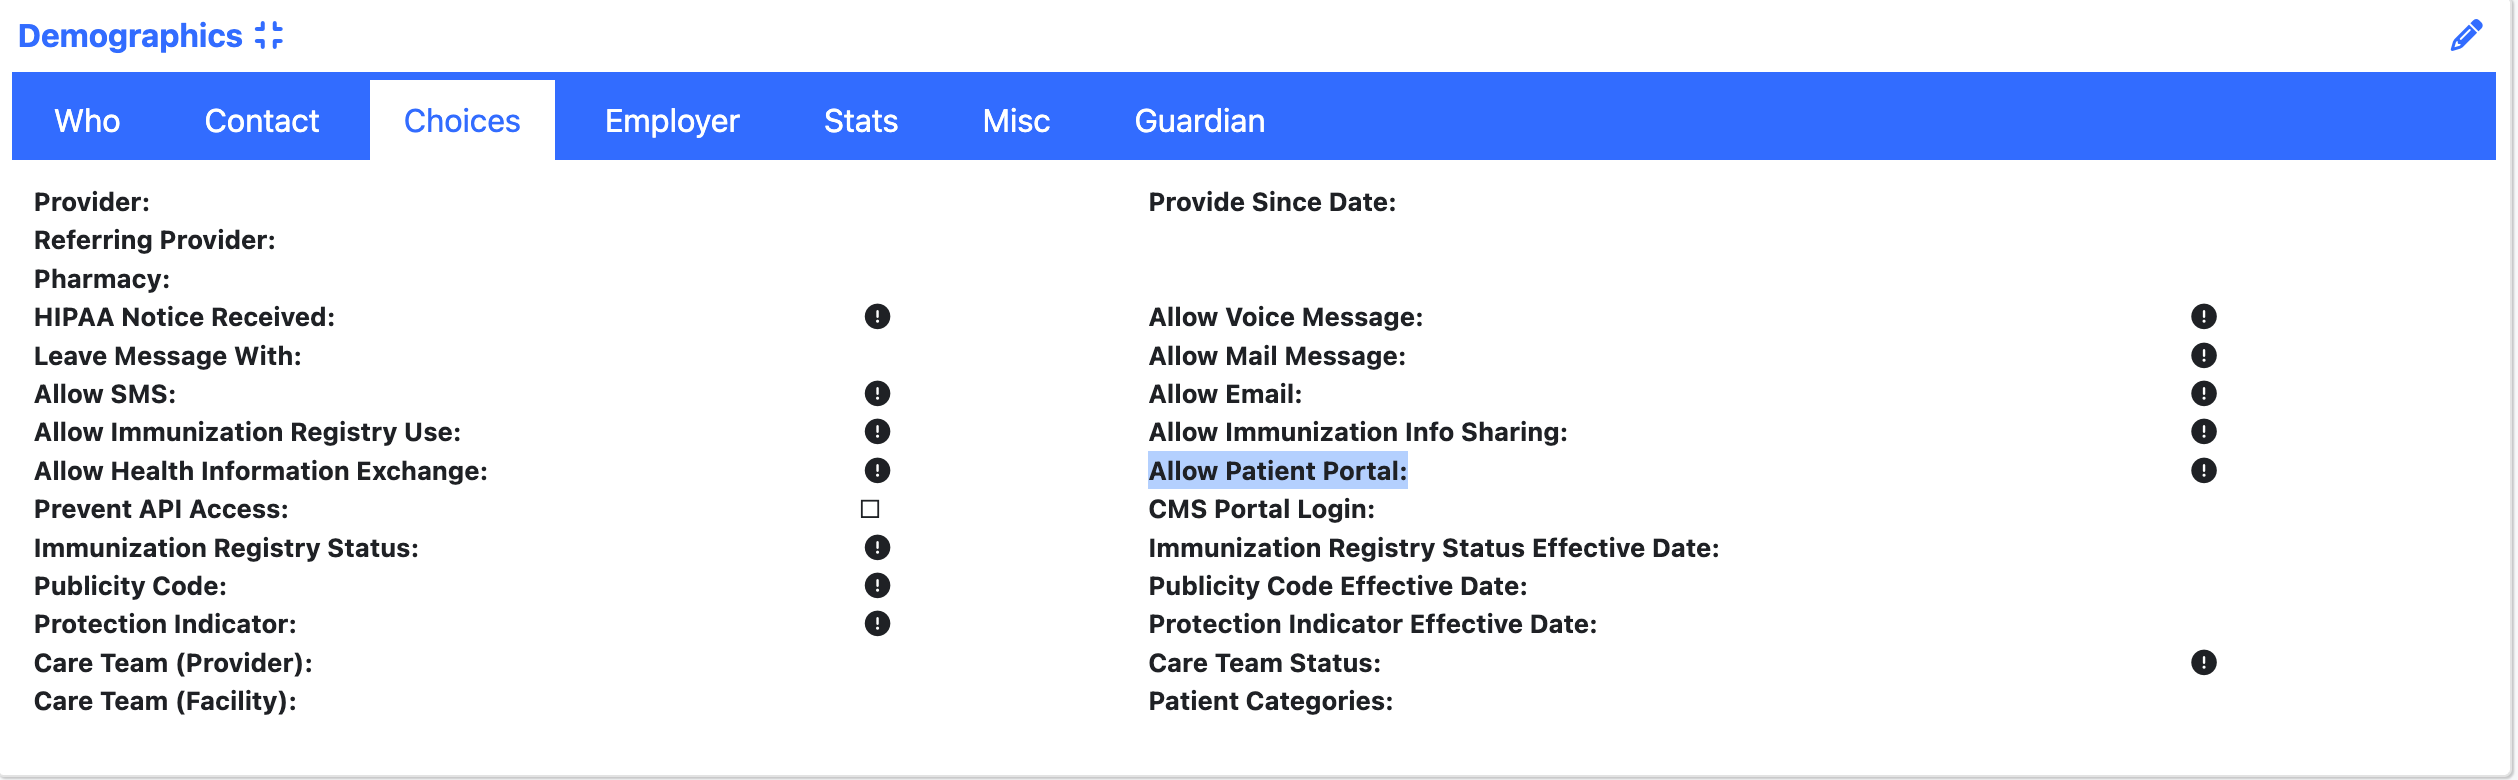The height and width of the screenshot is (780, 2518).
Task: Click the alert icon for Immunization Registry Status
Action: point(875,547)
